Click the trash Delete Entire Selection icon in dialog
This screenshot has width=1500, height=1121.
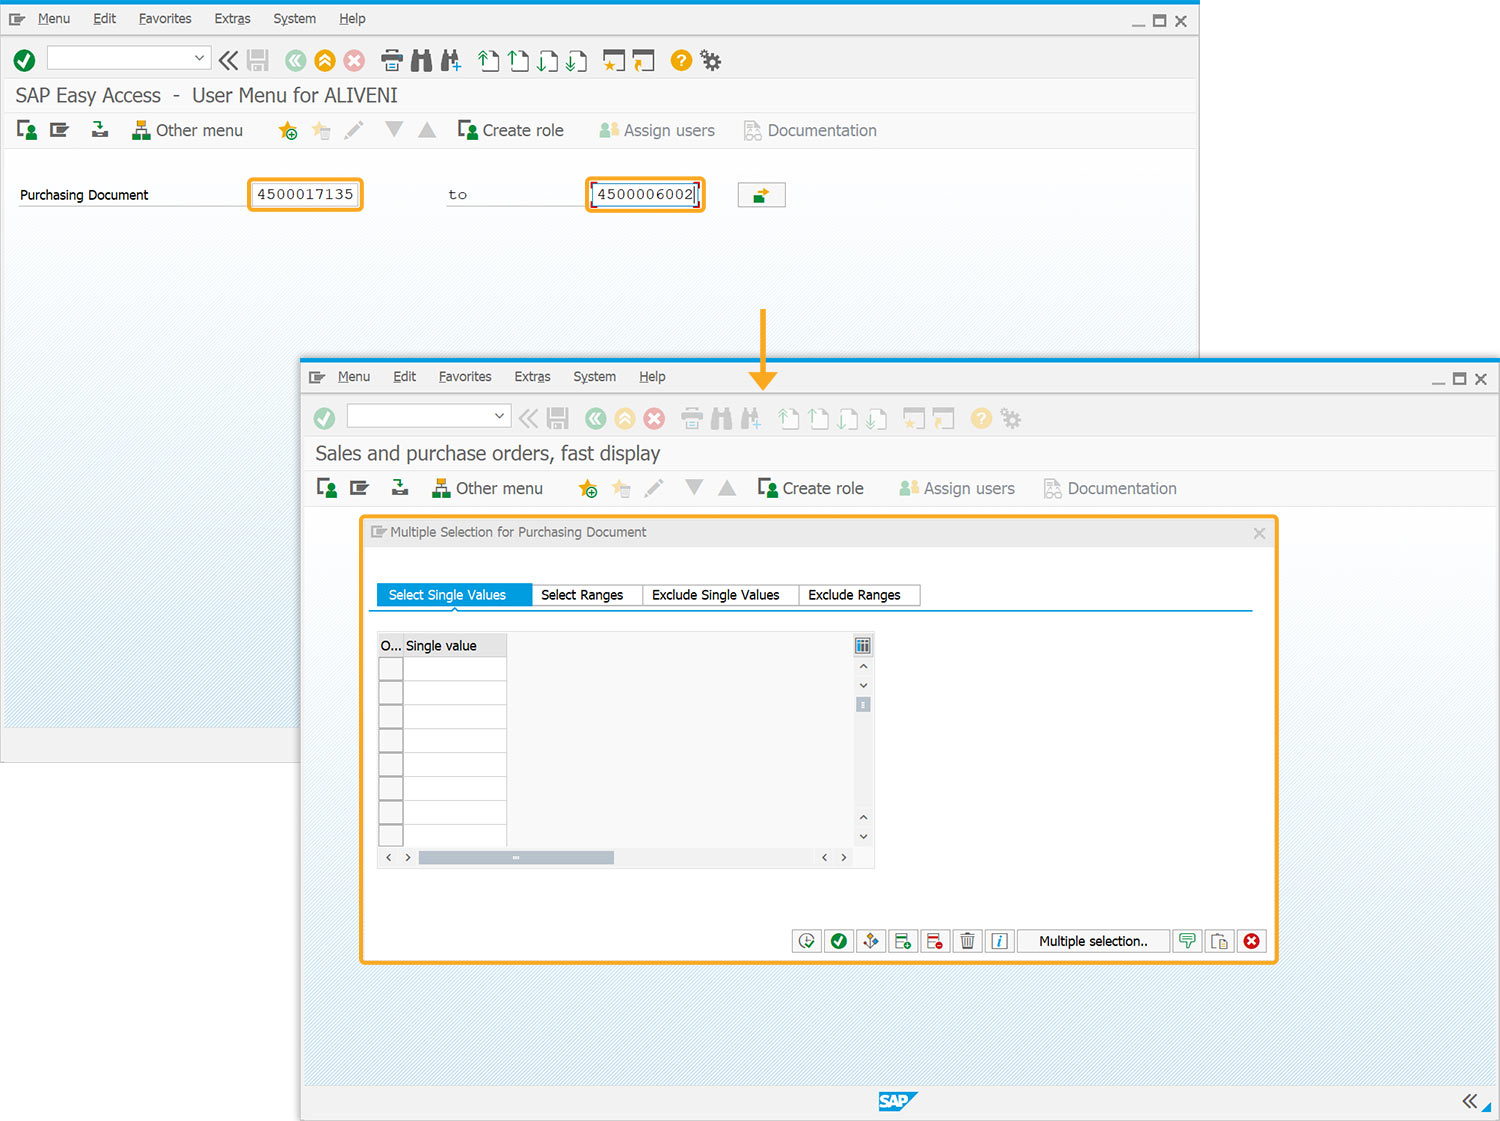point(967,941)
